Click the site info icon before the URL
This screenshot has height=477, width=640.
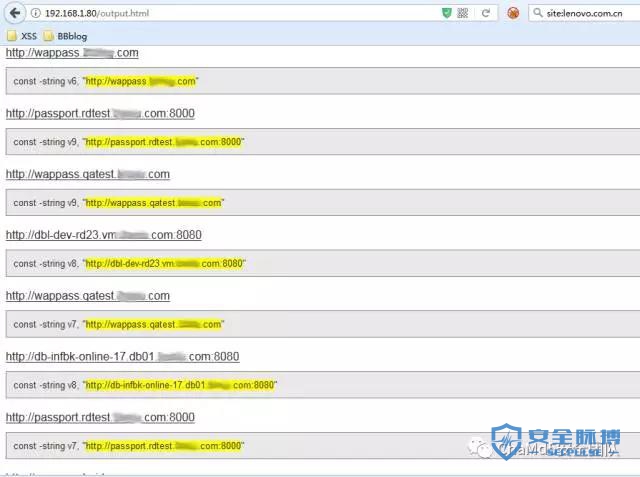pyautogui.click(x=36, y=13)
